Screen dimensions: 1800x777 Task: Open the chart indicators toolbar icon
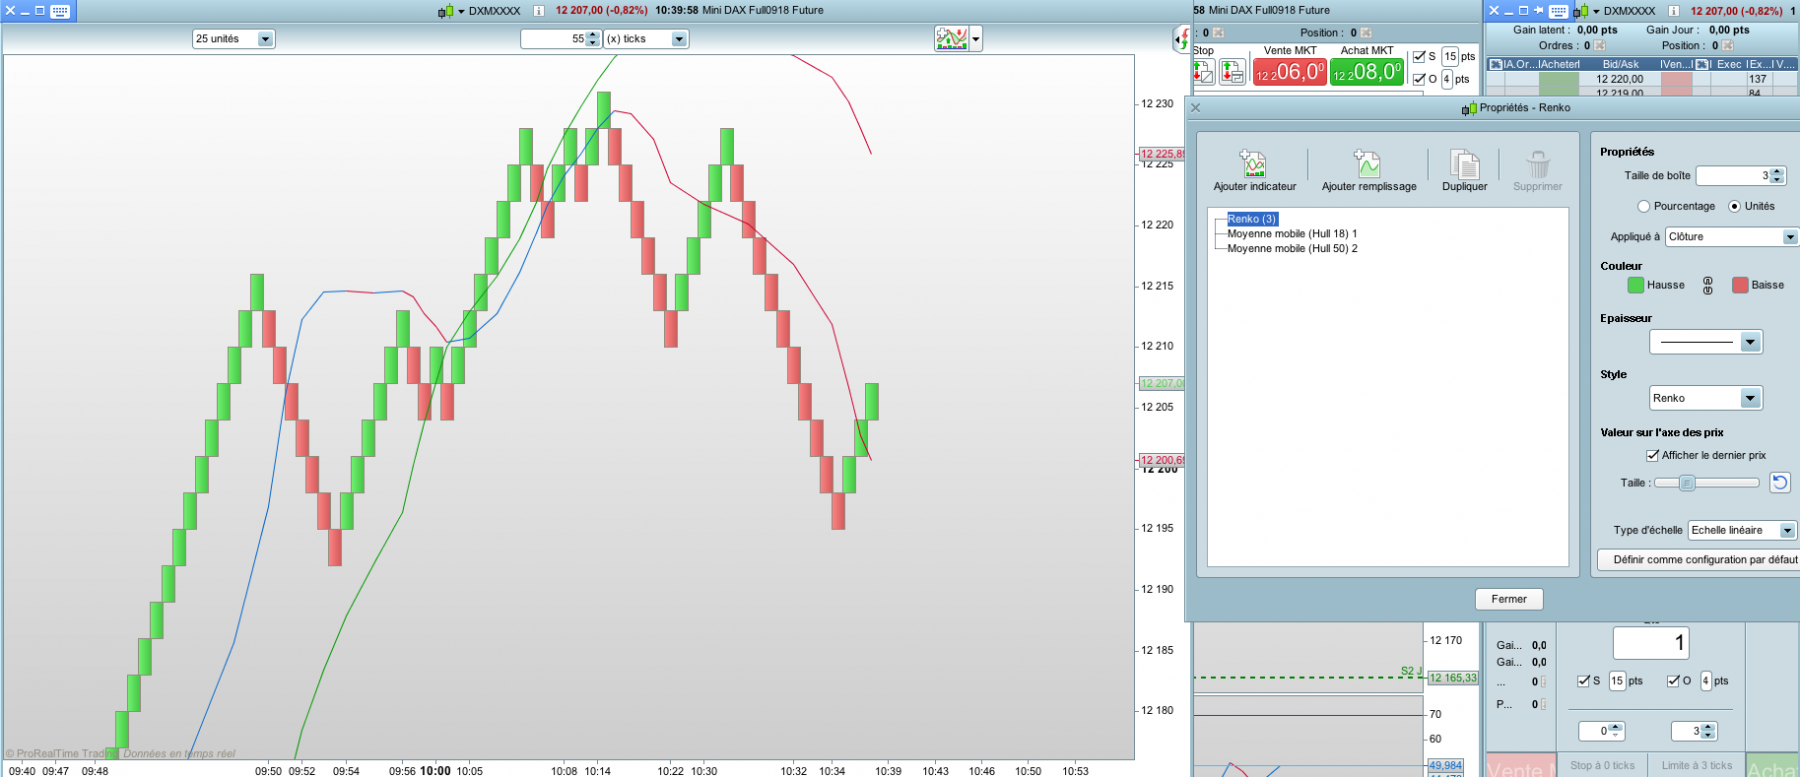[x=951, y=39]
